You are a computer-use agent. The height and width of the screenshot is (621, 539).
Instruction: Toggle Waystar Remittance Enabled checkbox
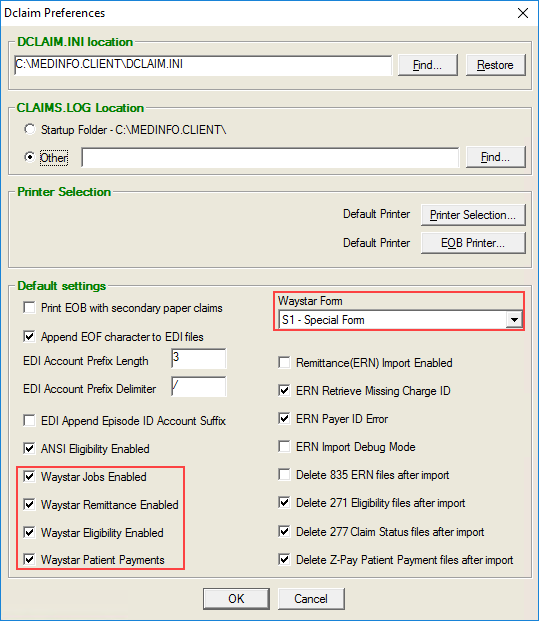[x=29, y=505]
